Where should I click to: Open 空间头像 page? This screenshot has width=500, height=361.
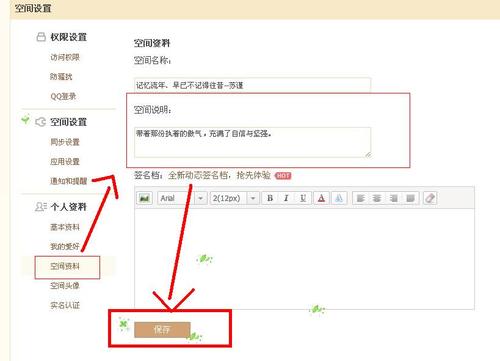click(x=65, y=286)
